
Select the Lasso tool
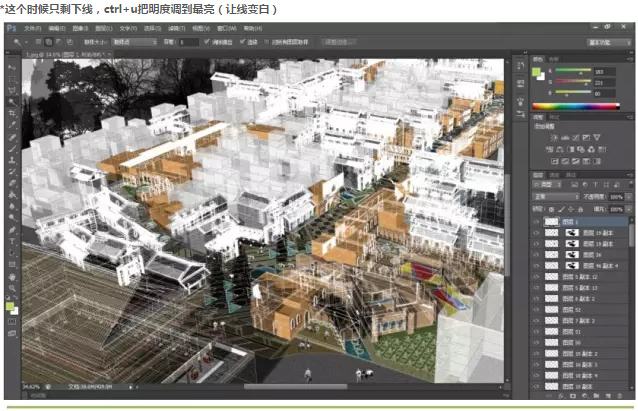12,90
